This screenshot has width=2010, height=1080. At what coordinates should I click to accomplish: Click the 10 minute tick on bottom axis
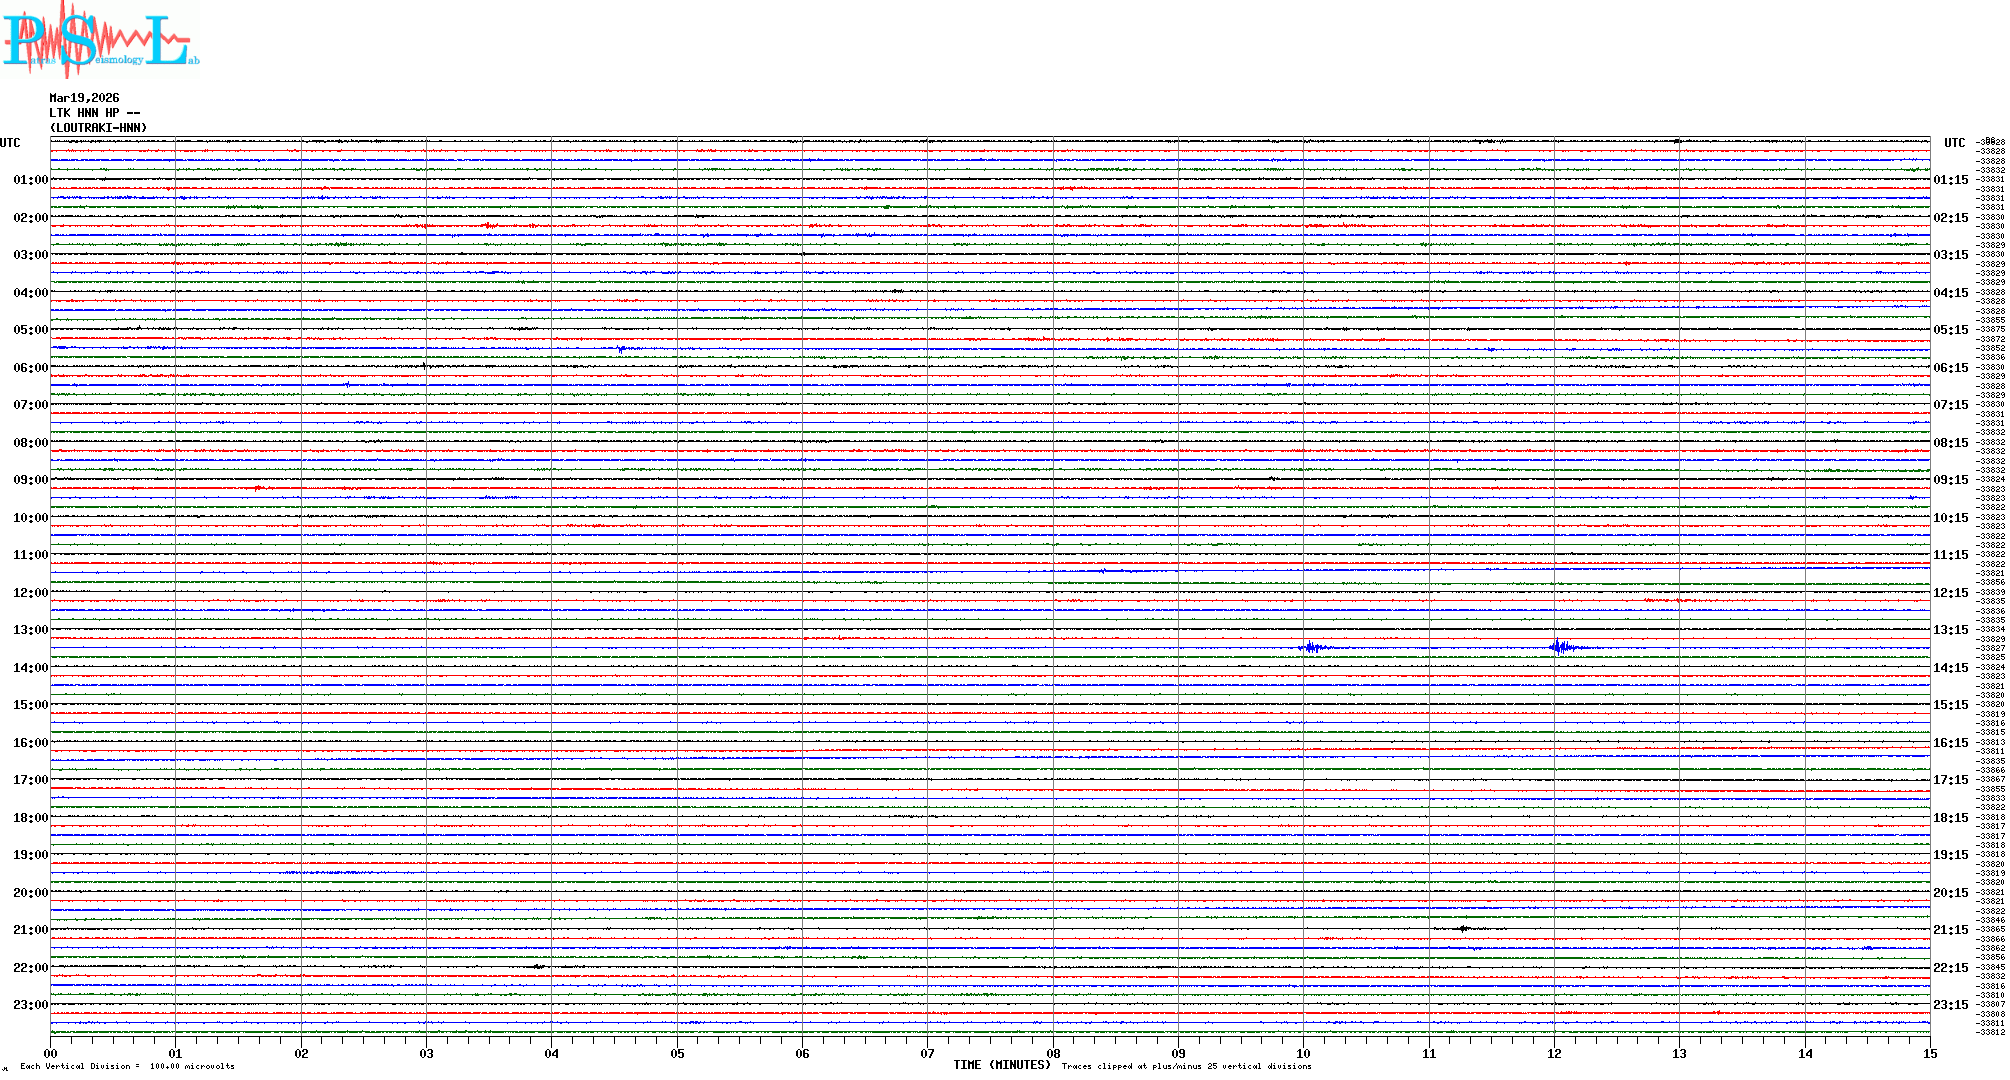1303,1053
